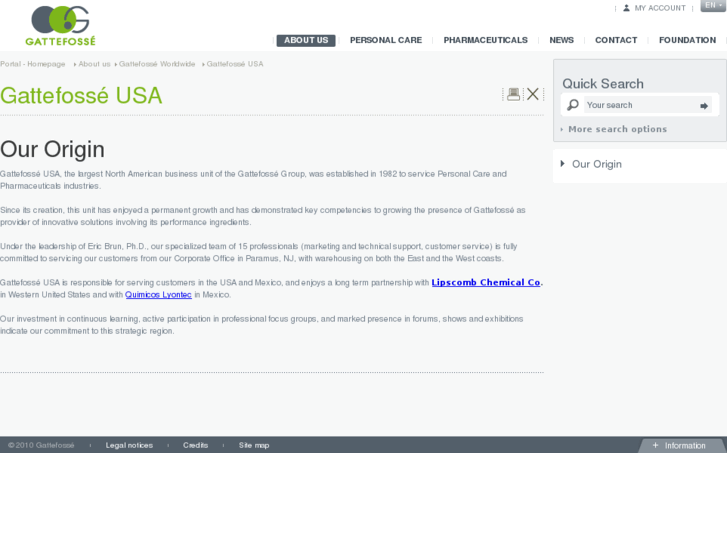The width and height of the screenshot is (727, 545).
Task: Open the EN language dropdown
Action: (713, 6)
